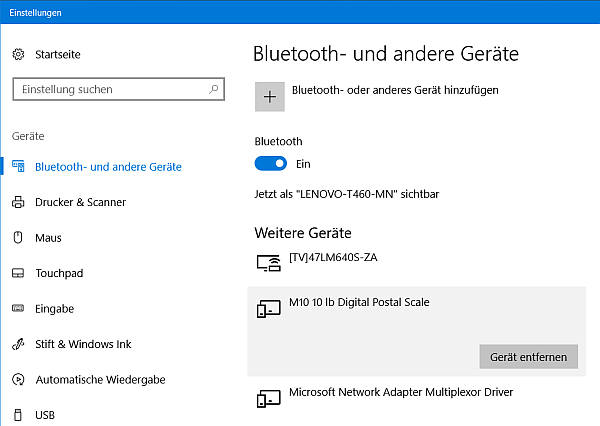Click the Eingabe keyboard icon
600x426 pixels.
pos(18,309)
